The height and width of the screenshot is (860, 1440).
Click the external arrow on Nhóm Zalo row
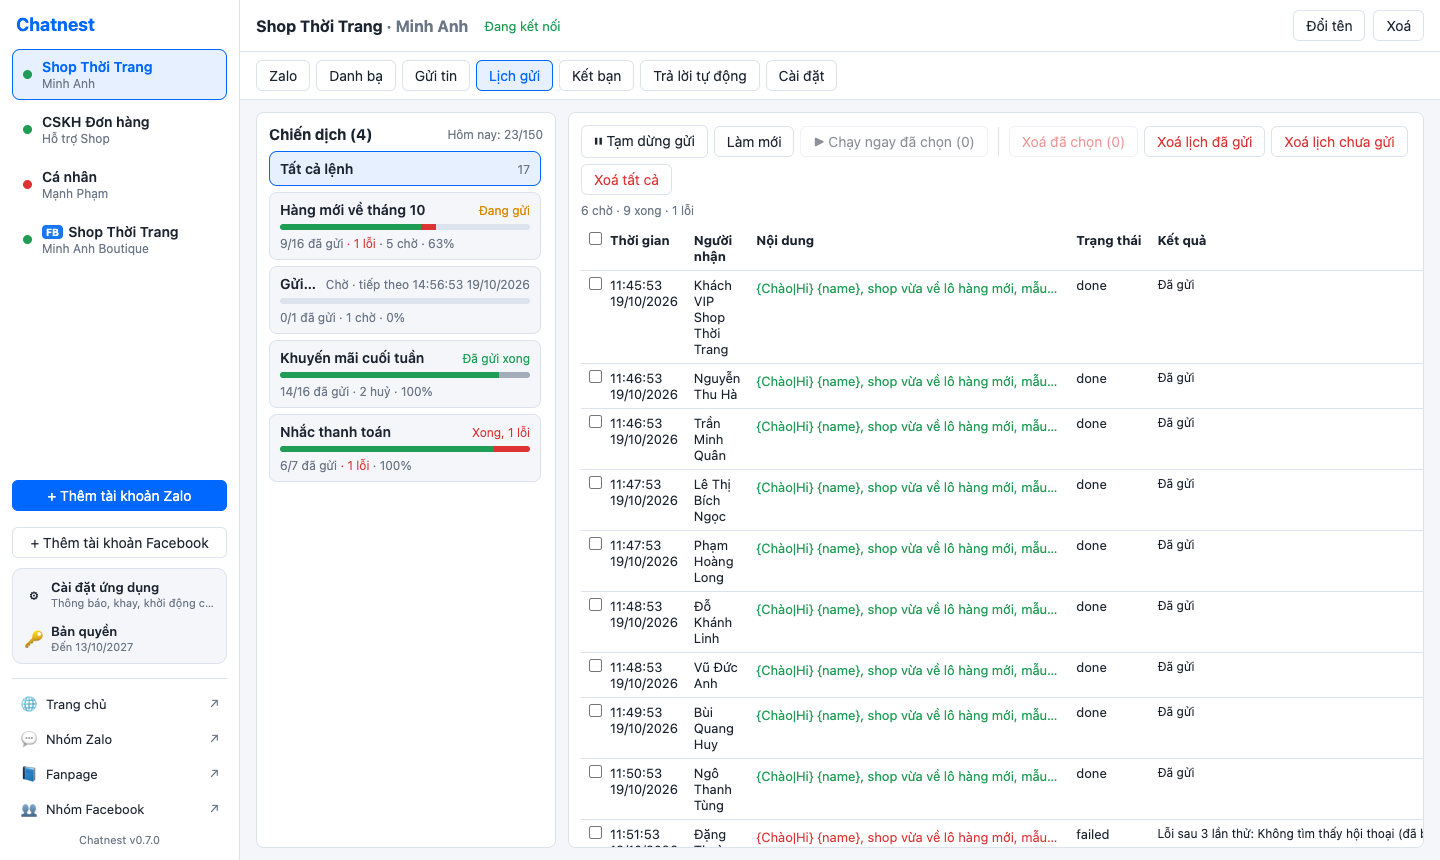coord(214,739)
